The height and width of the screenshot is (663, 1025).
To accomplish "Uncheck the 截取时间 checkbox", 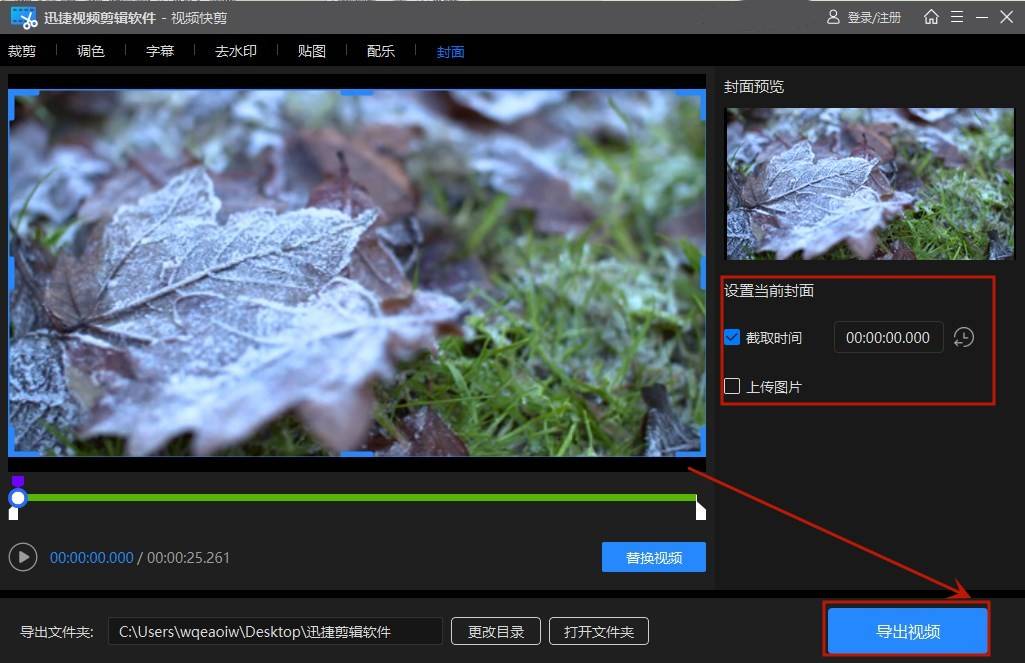I will tap(732, 337).
